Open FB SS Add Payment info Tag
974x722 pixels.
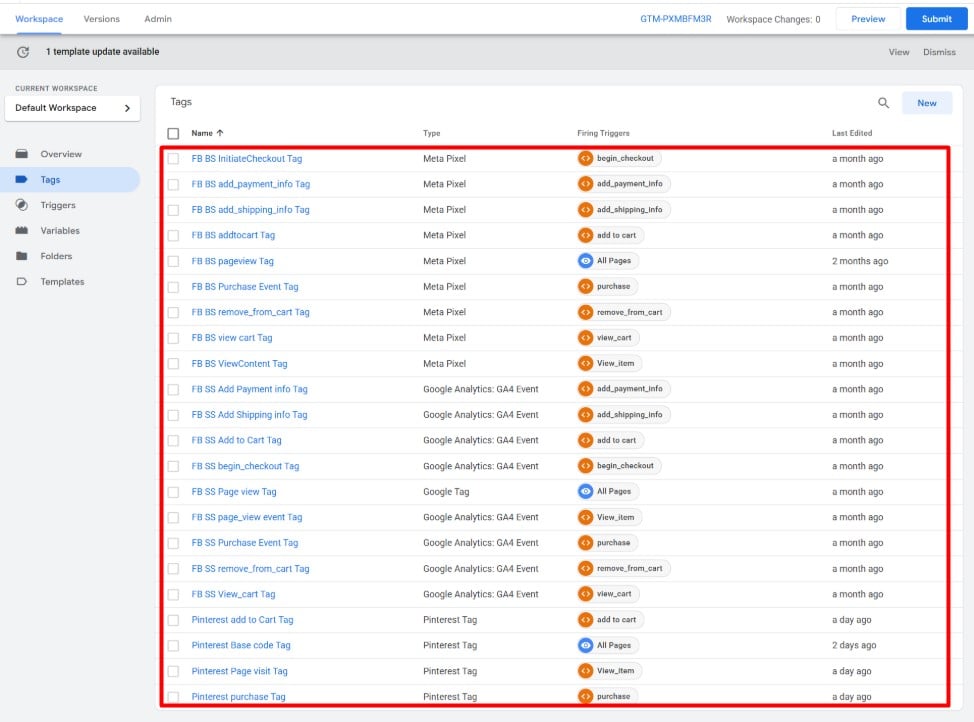tap(249, 389)
